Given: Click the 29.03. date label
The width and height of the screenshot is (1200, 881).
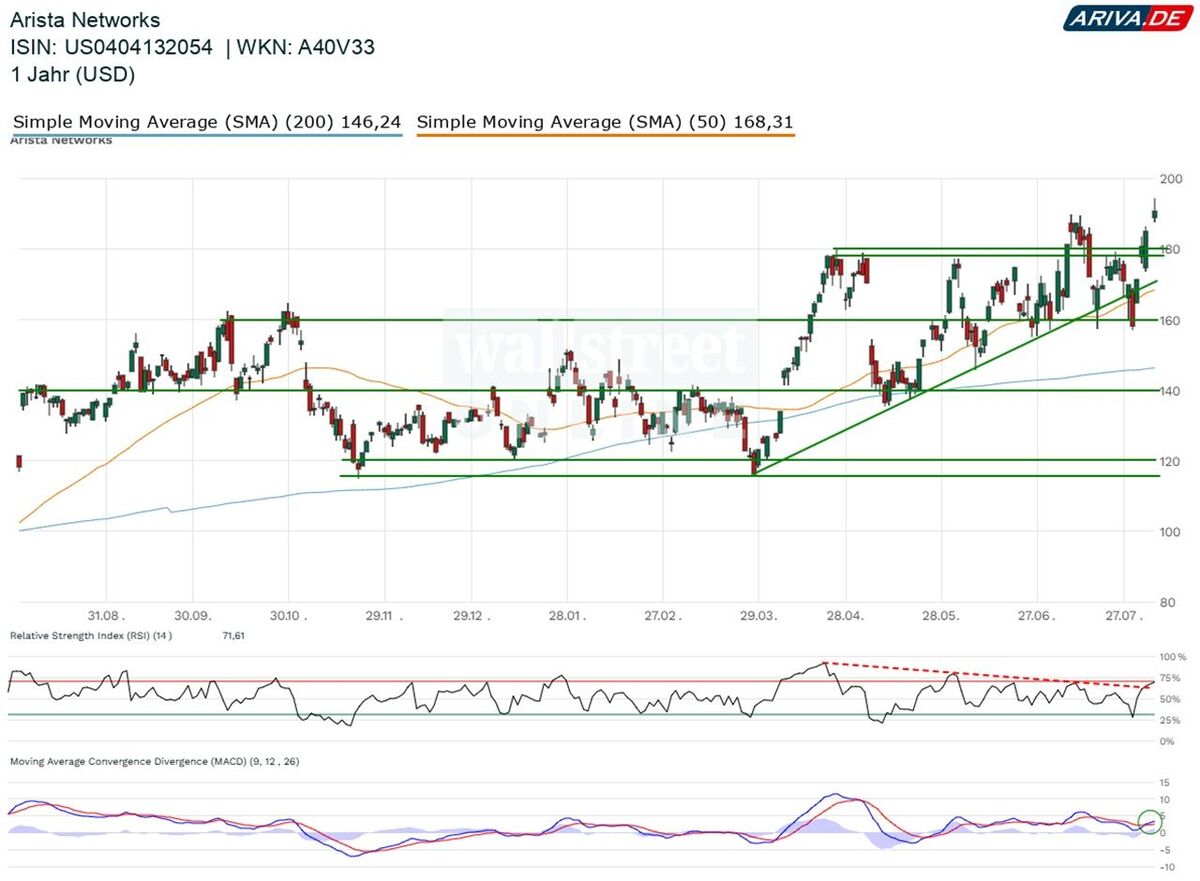Looking at the screenshot, I should 757,615.
